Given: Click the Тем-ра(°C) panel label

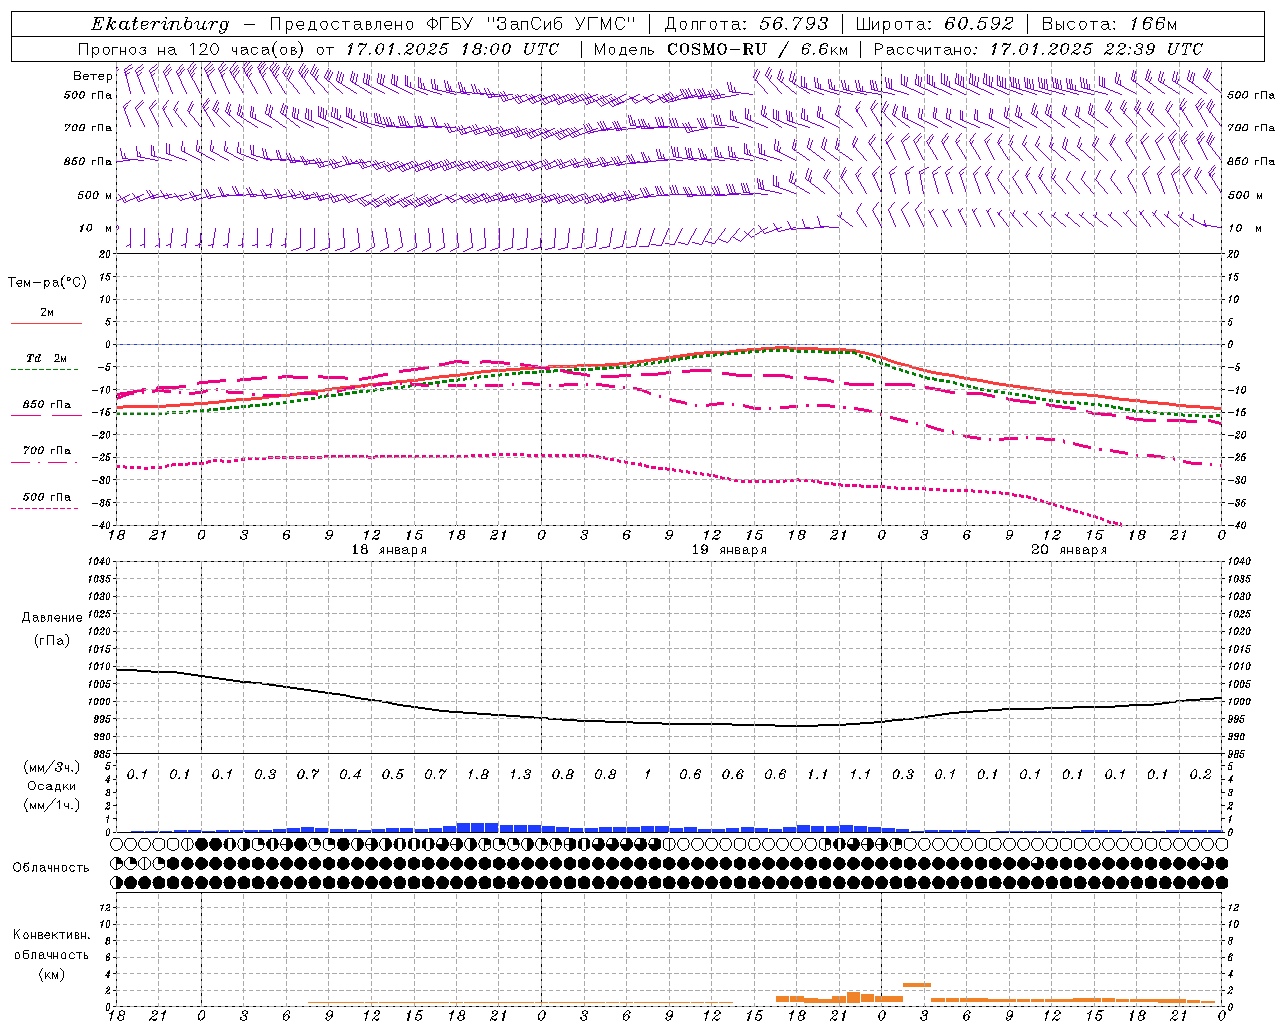Looking at the screenshot, I should pos(47,283).
